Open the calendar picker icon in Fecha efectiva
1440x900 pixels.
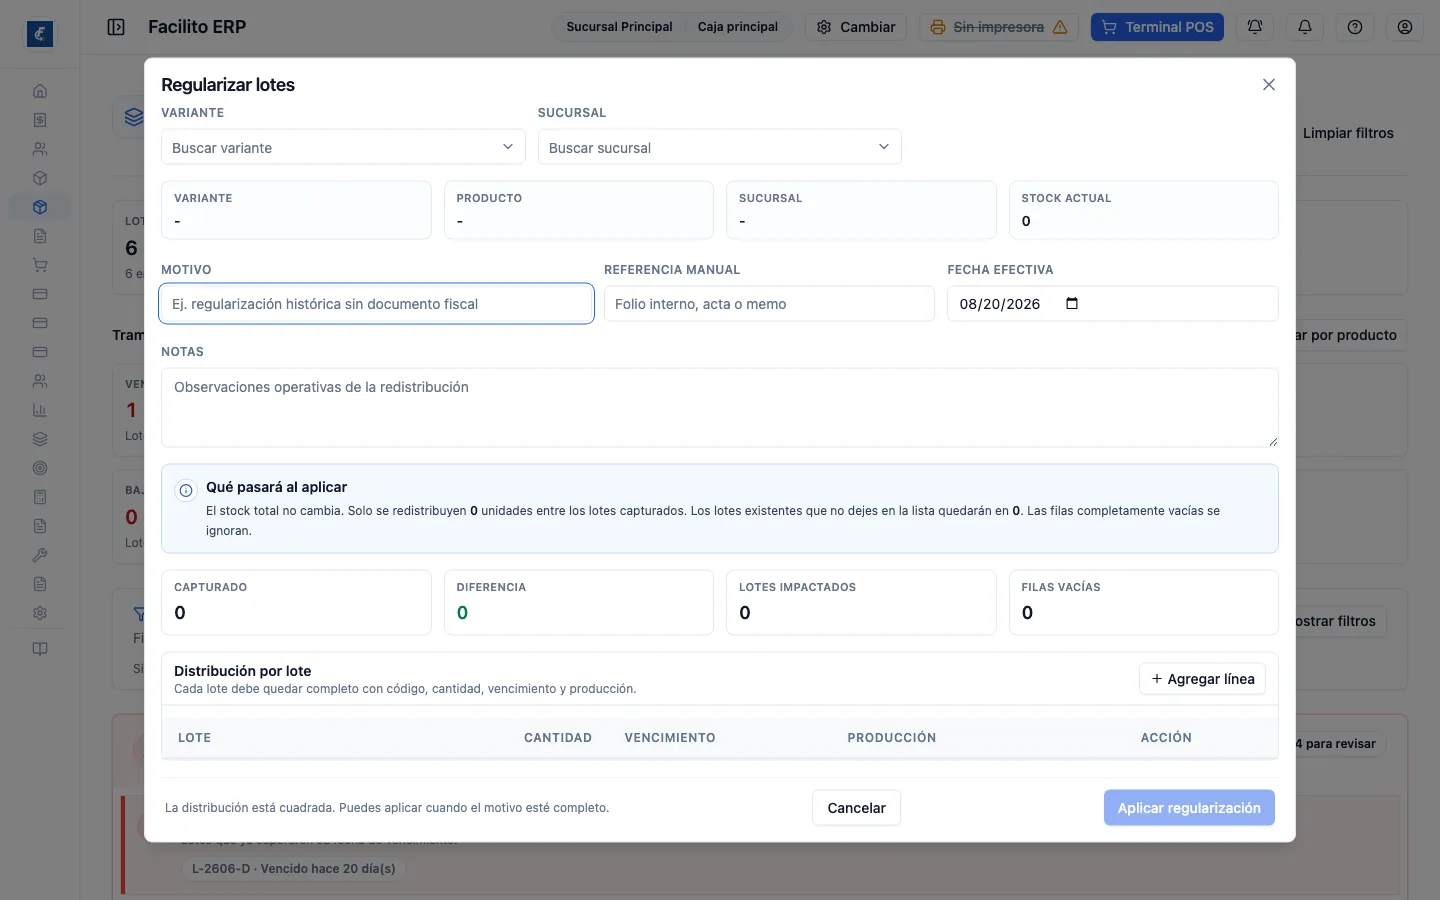[1072, 304]
